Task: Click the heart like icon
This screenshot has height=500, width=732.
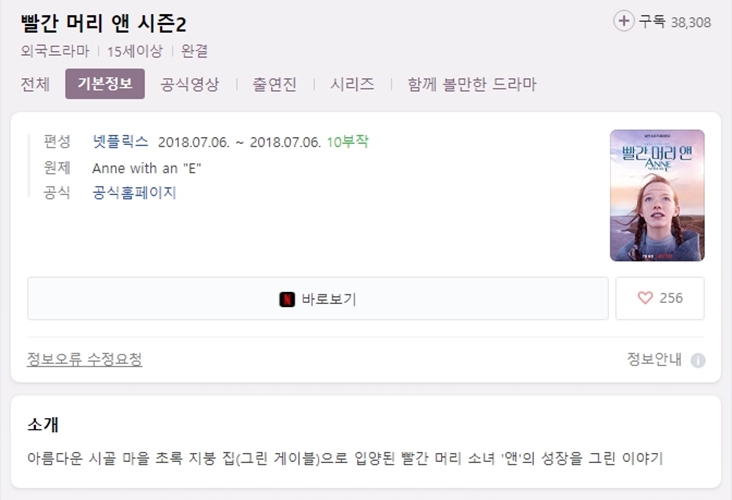Action: pyautogui.click(x=645, y=298)
